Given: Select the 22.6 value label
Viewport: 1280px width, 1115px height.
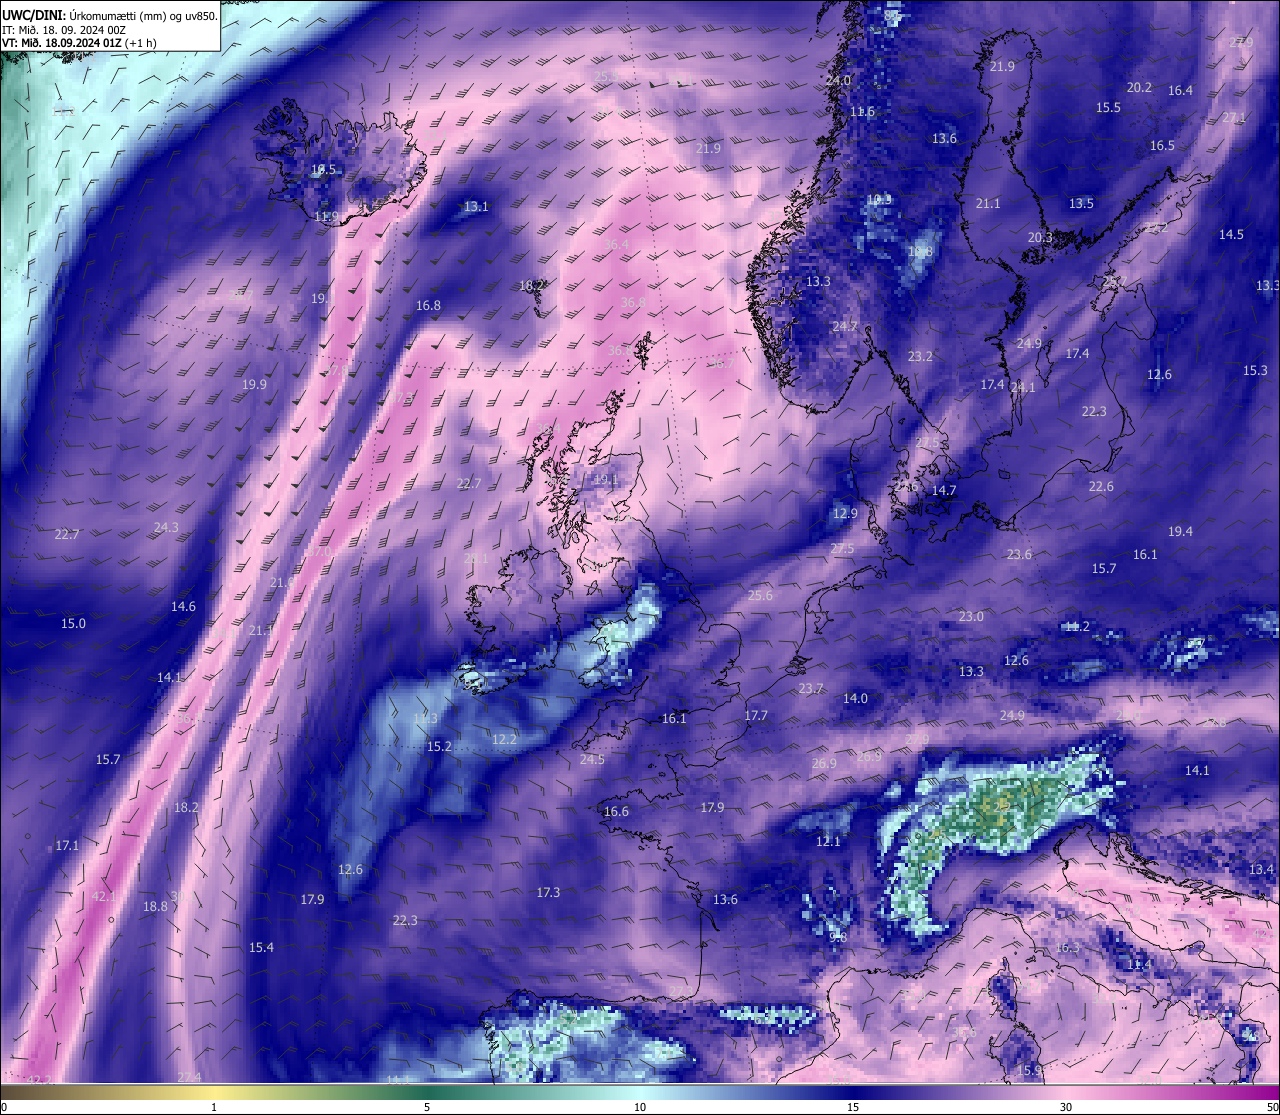Looking at the screenshot, I should tap(1100, 487).
